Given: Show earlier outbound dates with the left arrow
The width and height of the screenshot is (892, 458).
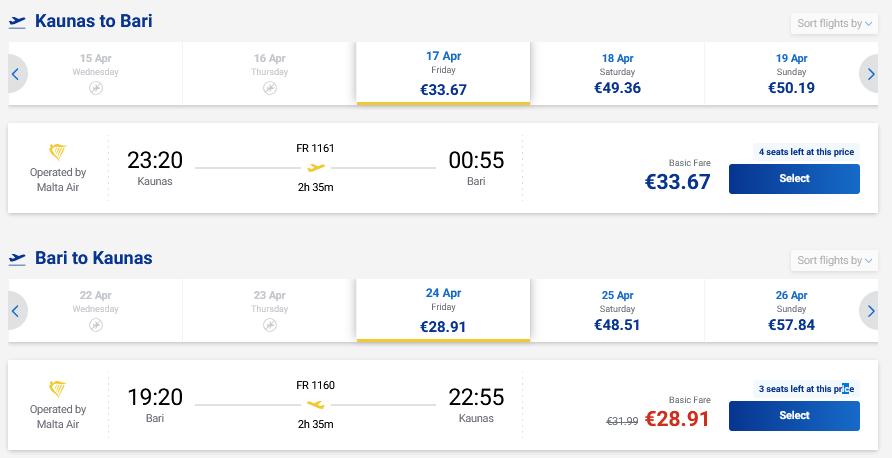Looking at the screenshot, I should (15, 74).
